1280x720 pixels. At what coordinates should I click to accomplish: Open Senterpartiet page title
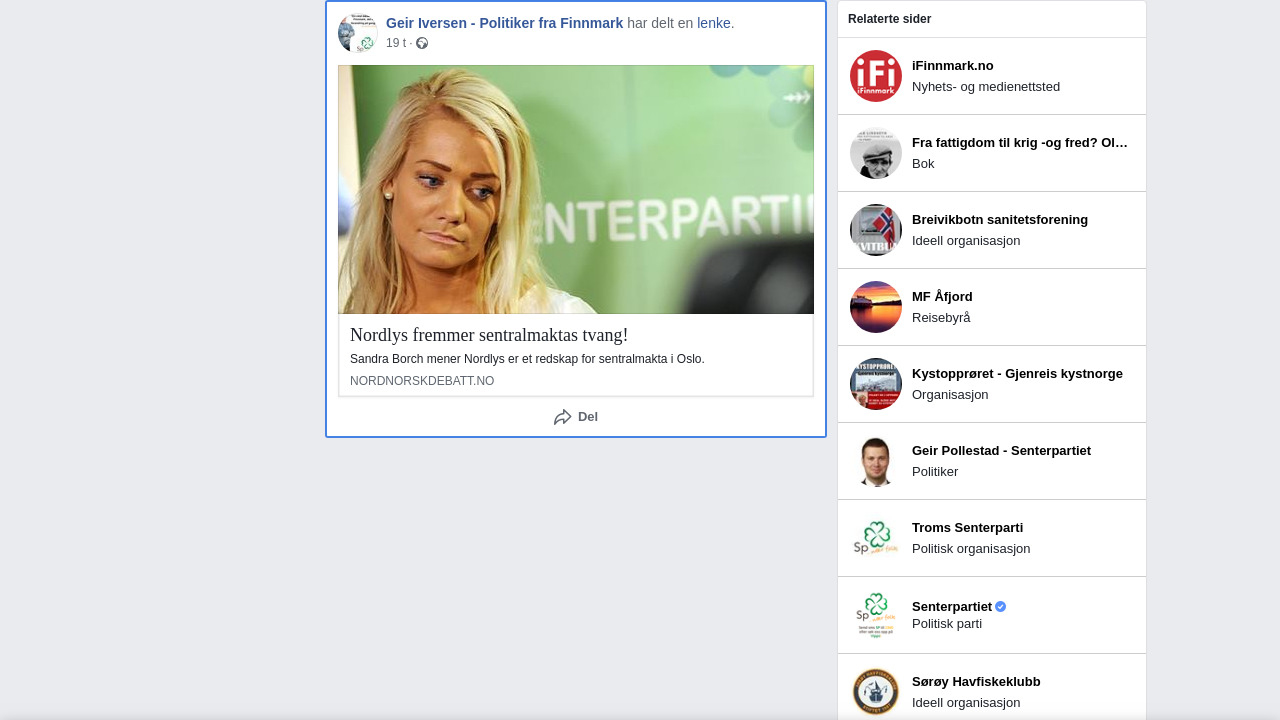(x=952, y=607)
